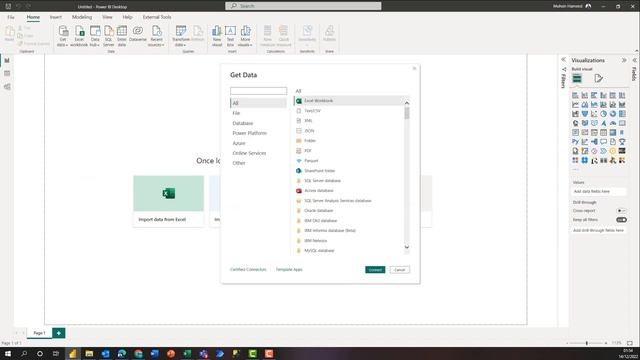The height and width of the screenshot is (360, 640).
Task: Collapse the Visualizations pane with double chevron
Action: (x=624, y=60)
